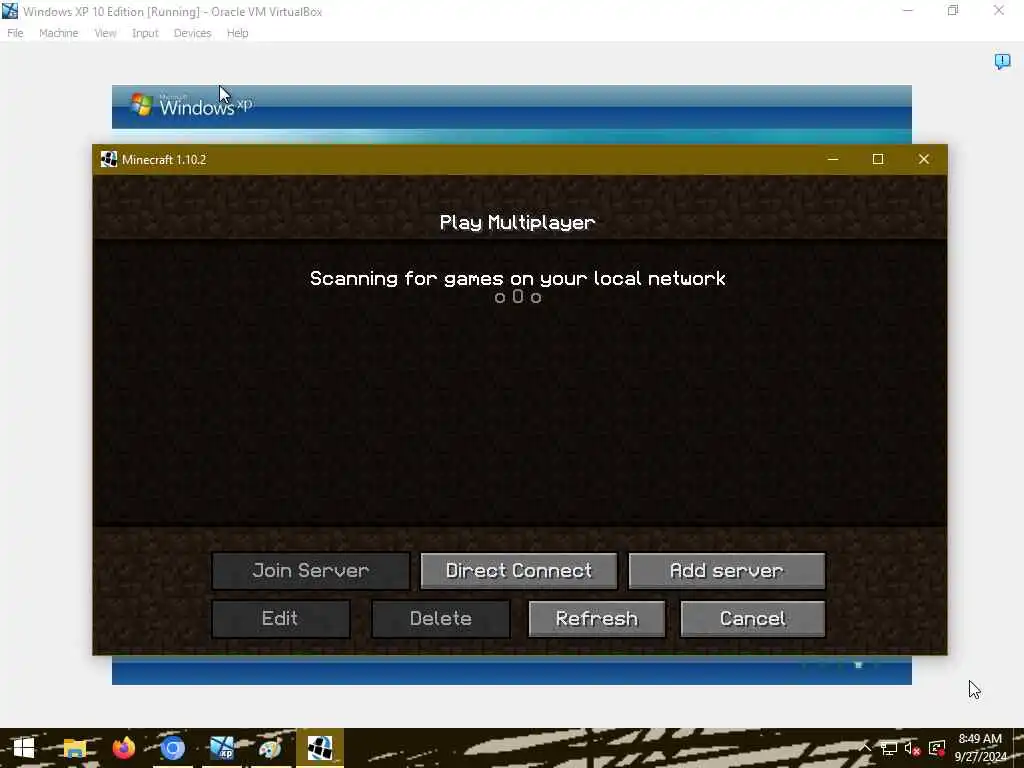Click the Add server button

[x=727, y=571]
